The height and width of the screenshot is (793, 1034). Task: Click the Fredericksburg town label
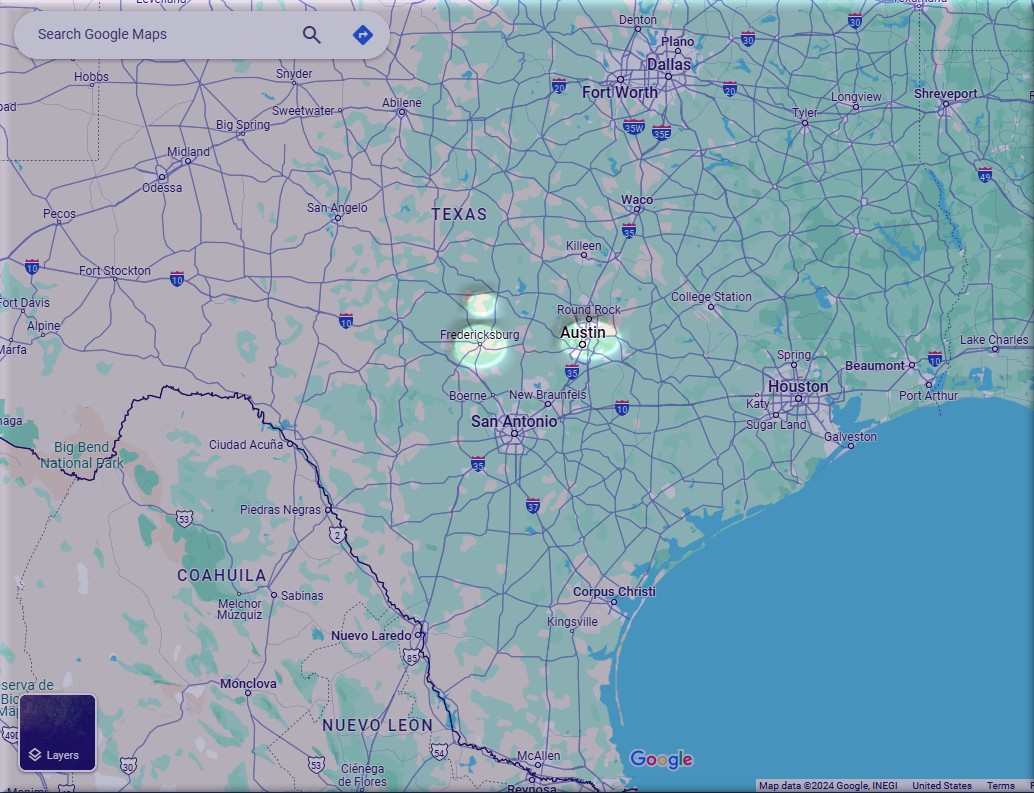(479, 334)
